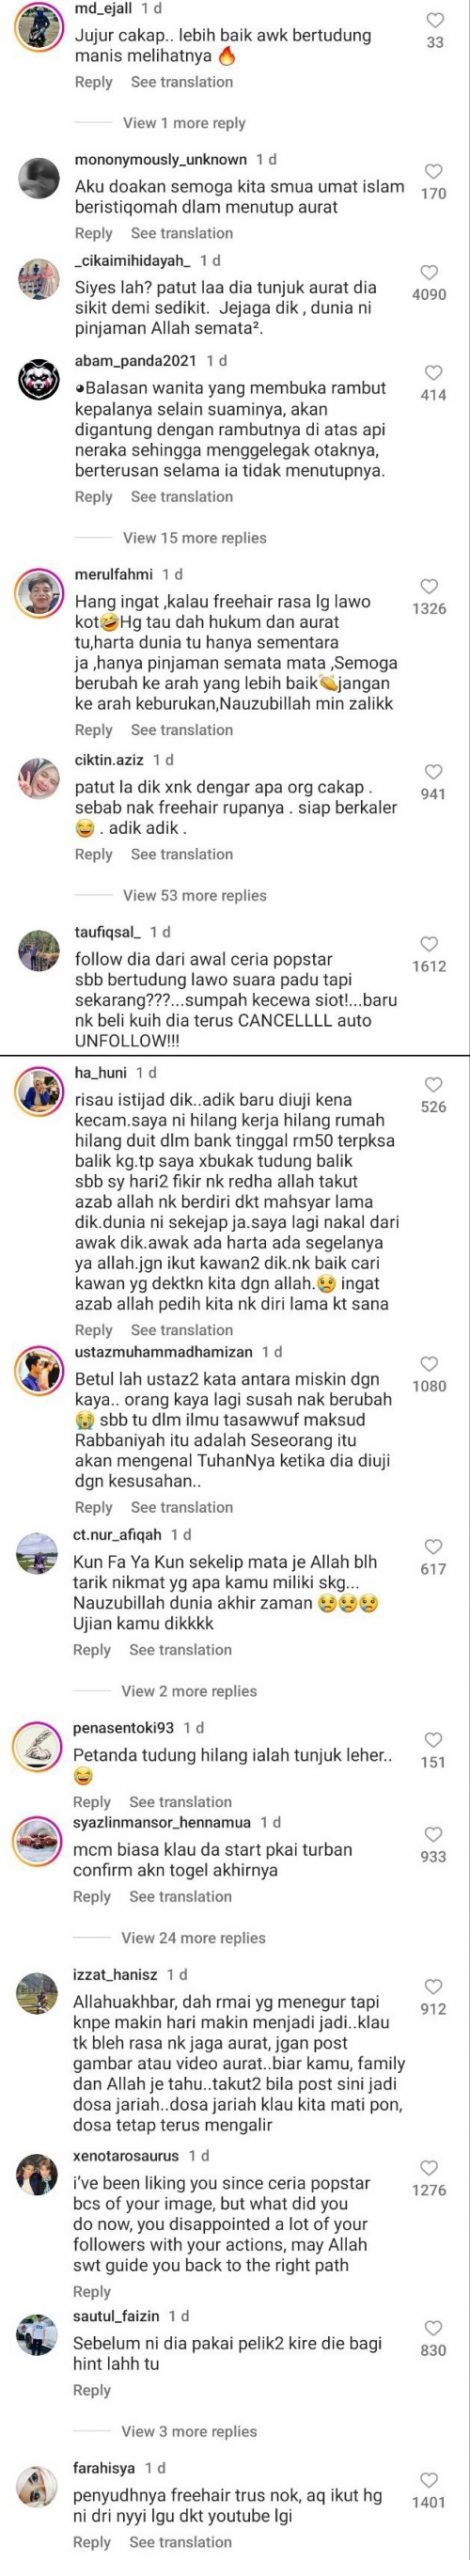Toggle like on ciktin.aziz's comment
This screenshot has height=2560, width=470.
coord(434,772)
